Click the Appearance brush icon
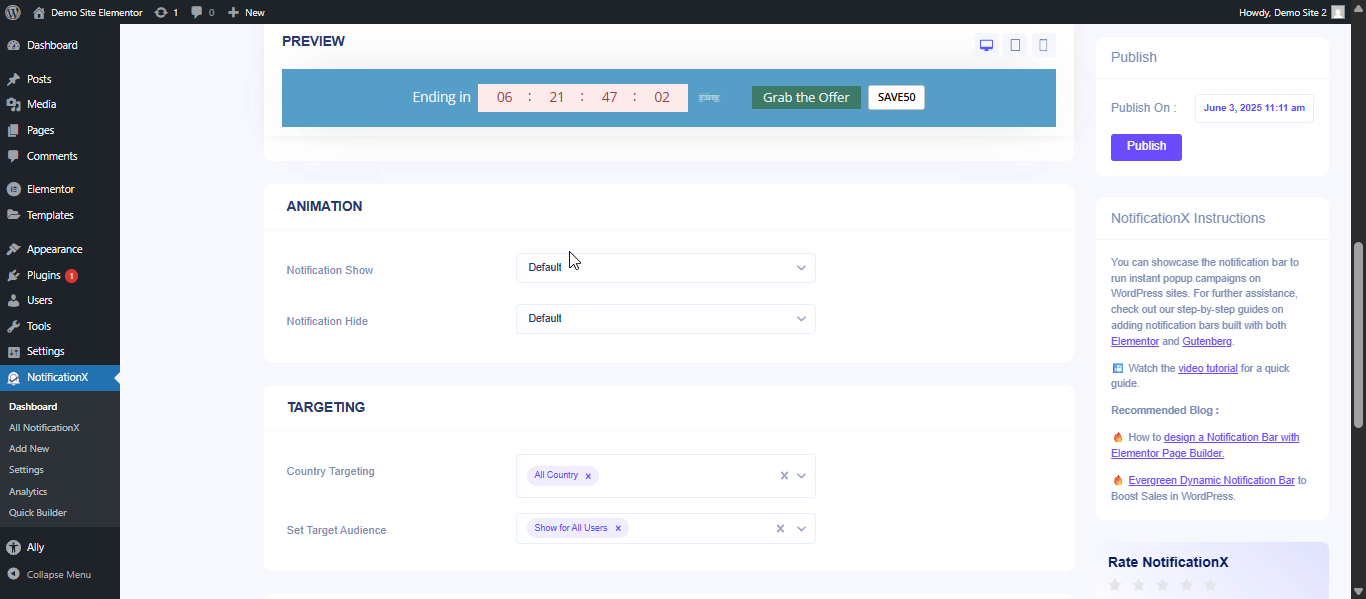The height and width of the screenshot is (599, 1366). pos(13,249)
